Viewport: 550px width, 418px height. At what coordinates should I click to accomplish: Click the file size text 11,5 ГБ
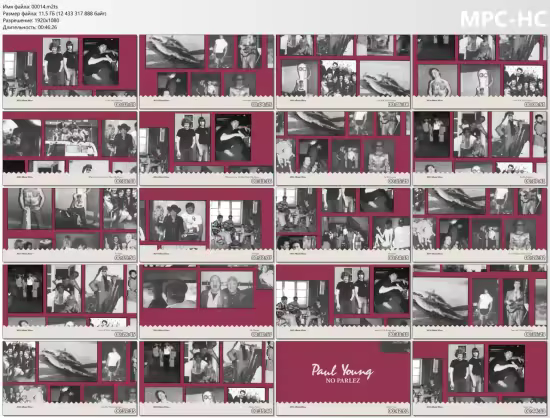coord(46,13)
